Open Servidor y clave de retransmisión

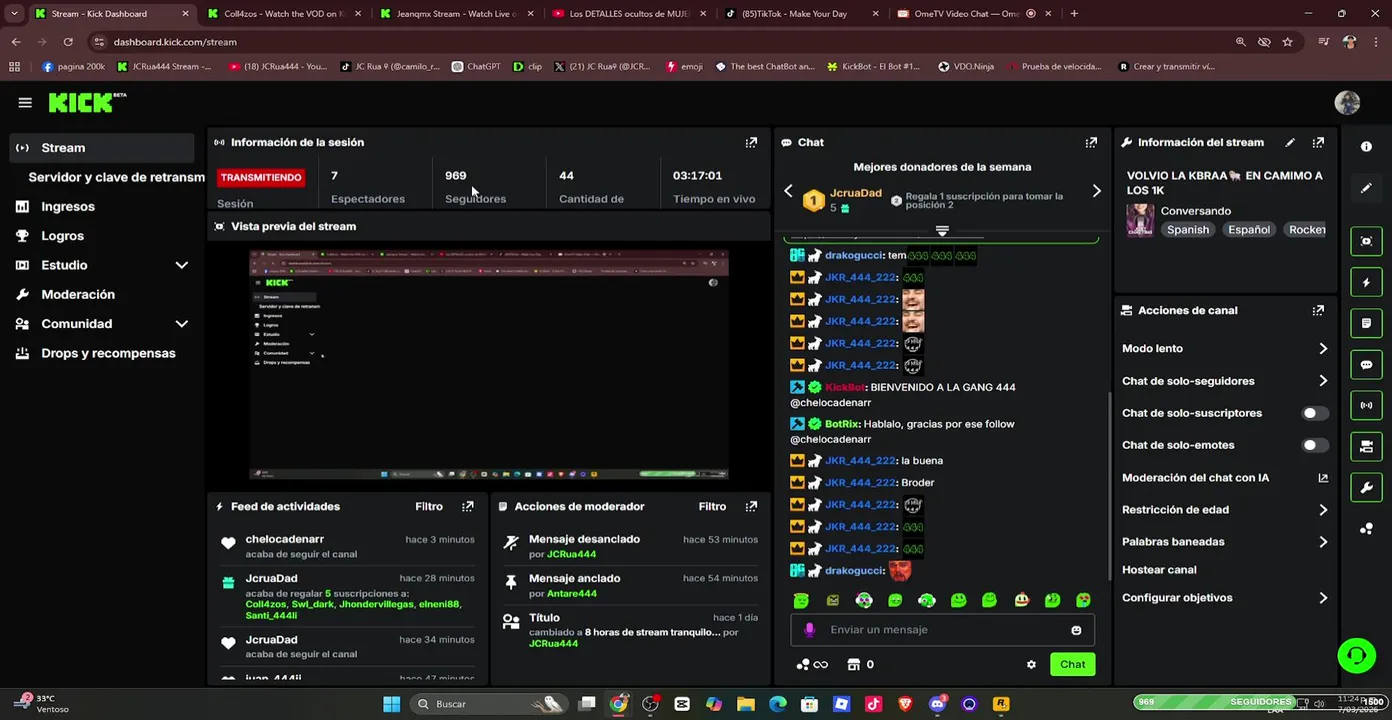[x=116, y=177]
